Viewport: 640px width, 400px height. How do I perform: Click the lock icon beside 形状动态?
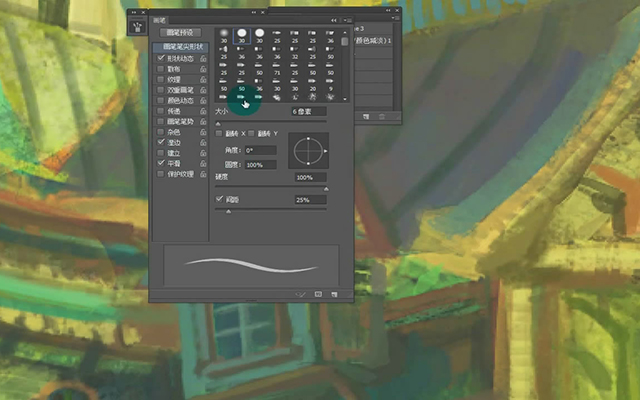coord(203,58)
